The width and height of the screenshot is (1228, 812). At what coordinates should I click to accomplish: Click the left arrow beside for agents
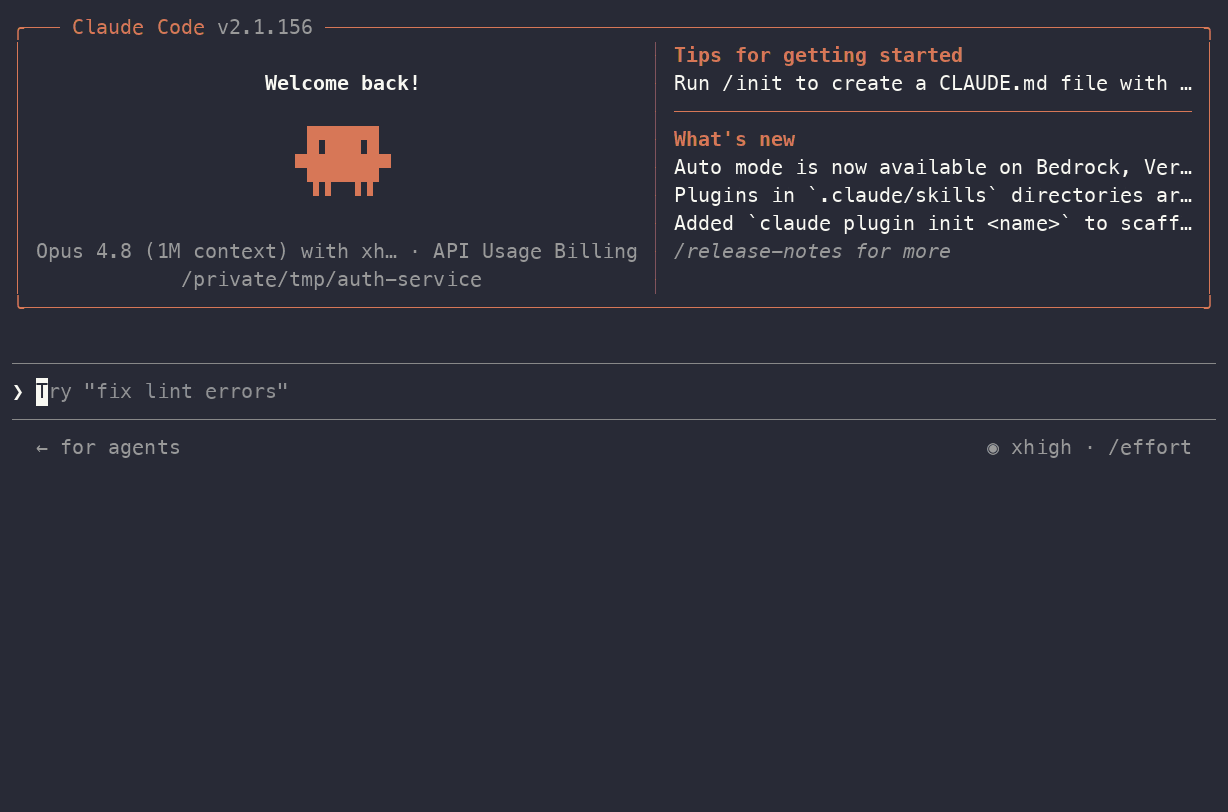[42, 447]
